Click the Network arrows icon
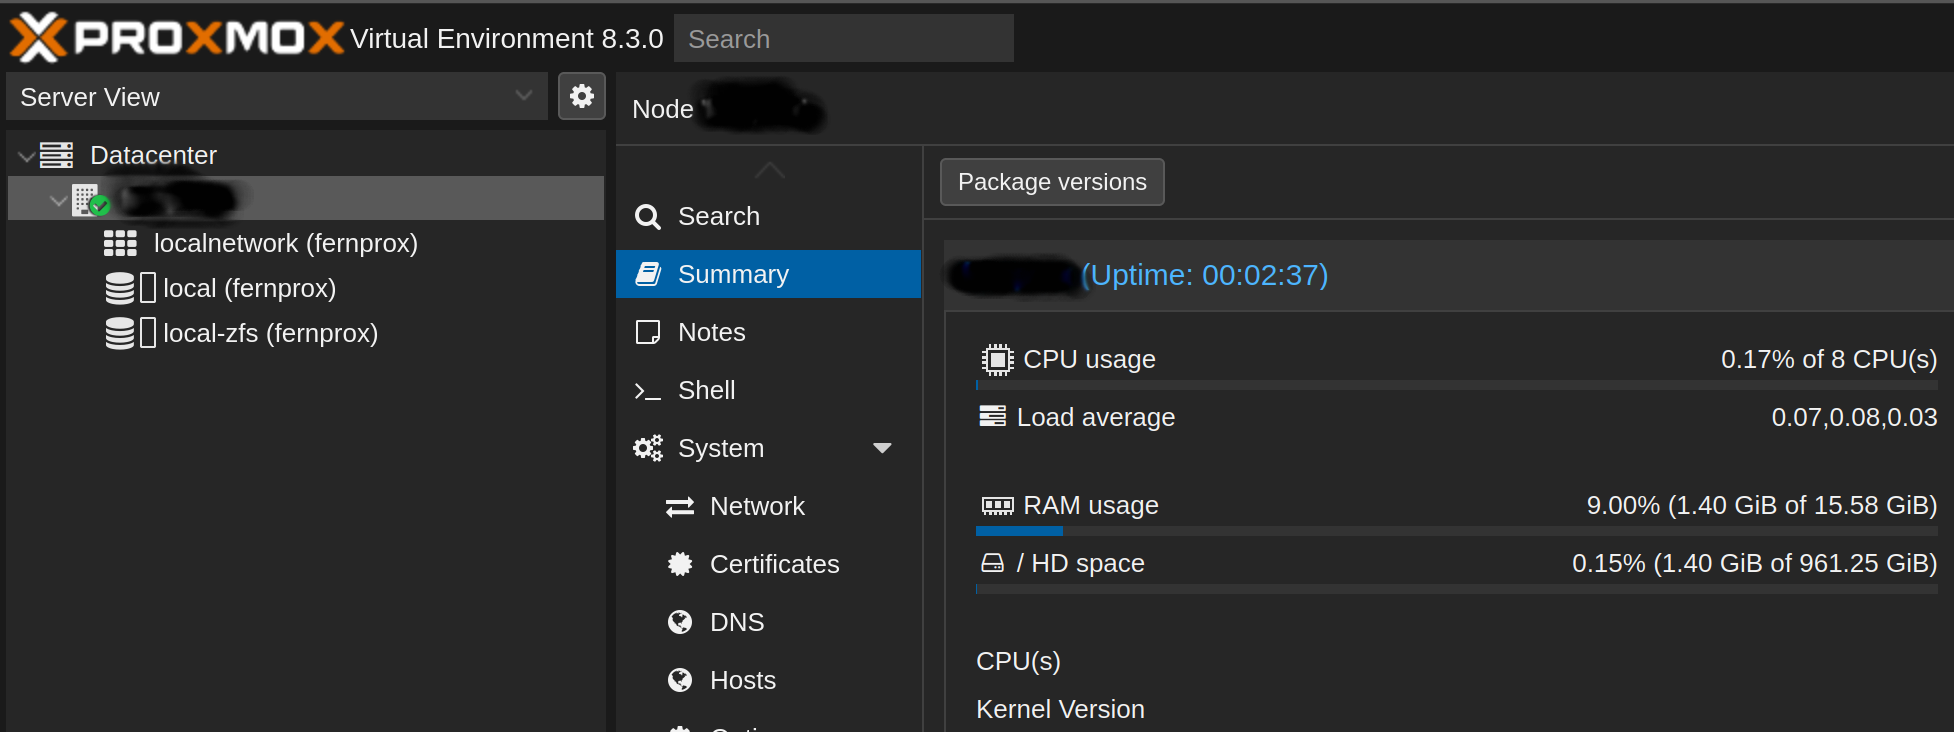 pyautogui.click(x=680, y=507)
